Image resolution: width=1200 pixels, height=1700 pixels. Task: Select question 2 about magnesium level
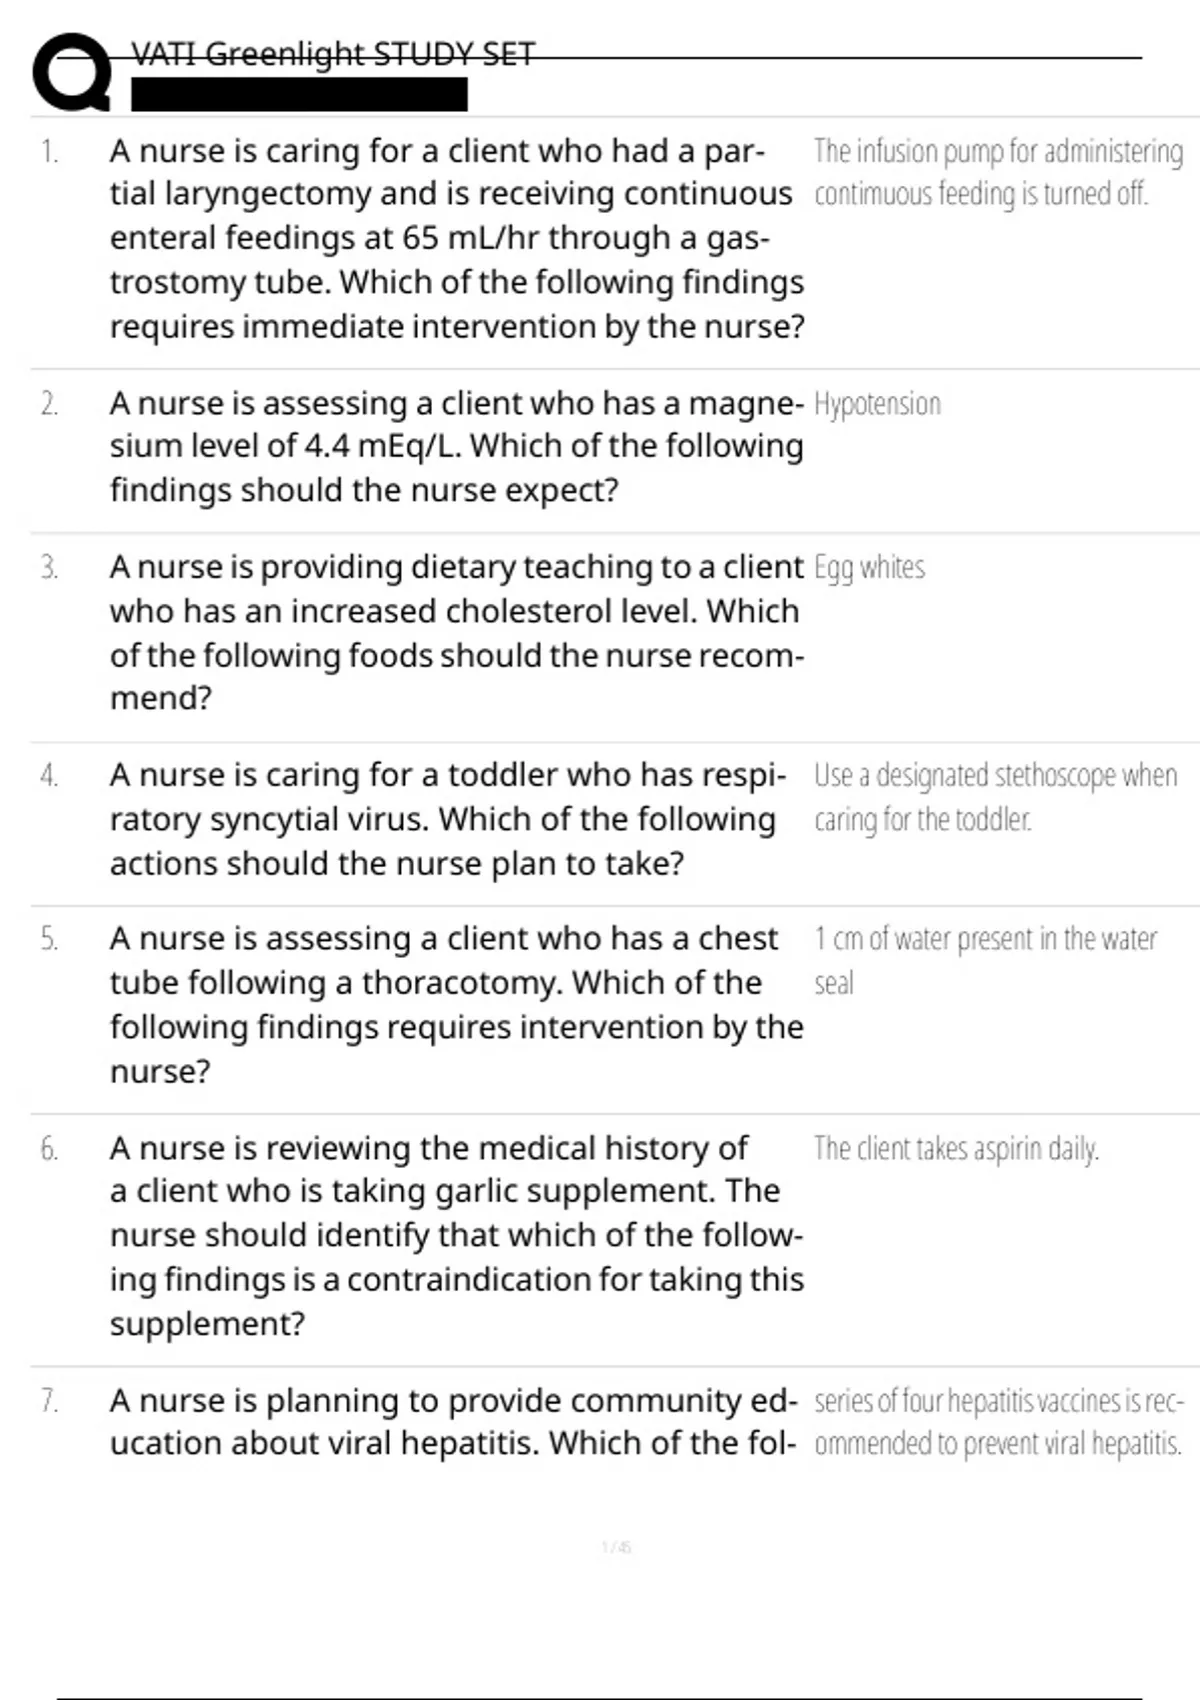[456, 446]
